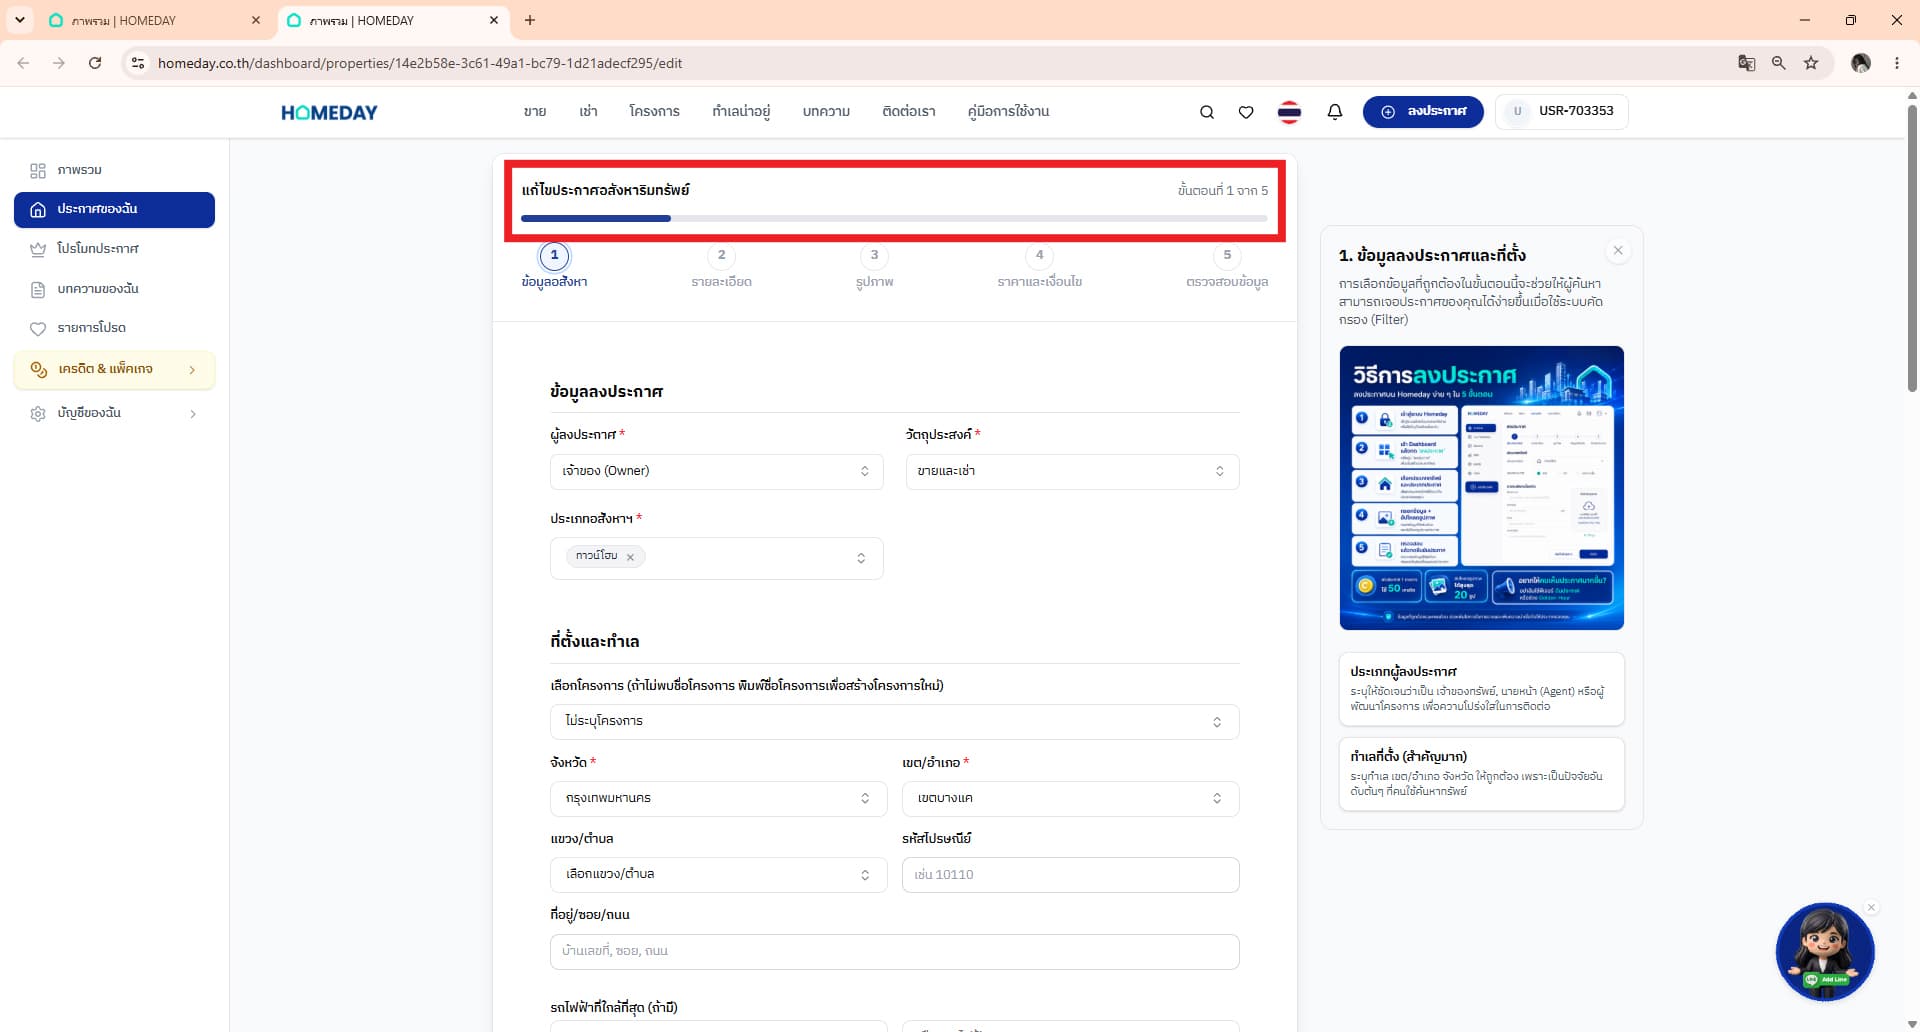Open the tab search dropdown arrow
Image resolution: width=1920 pixels, height=1032 pixels.
click(19, 20)
